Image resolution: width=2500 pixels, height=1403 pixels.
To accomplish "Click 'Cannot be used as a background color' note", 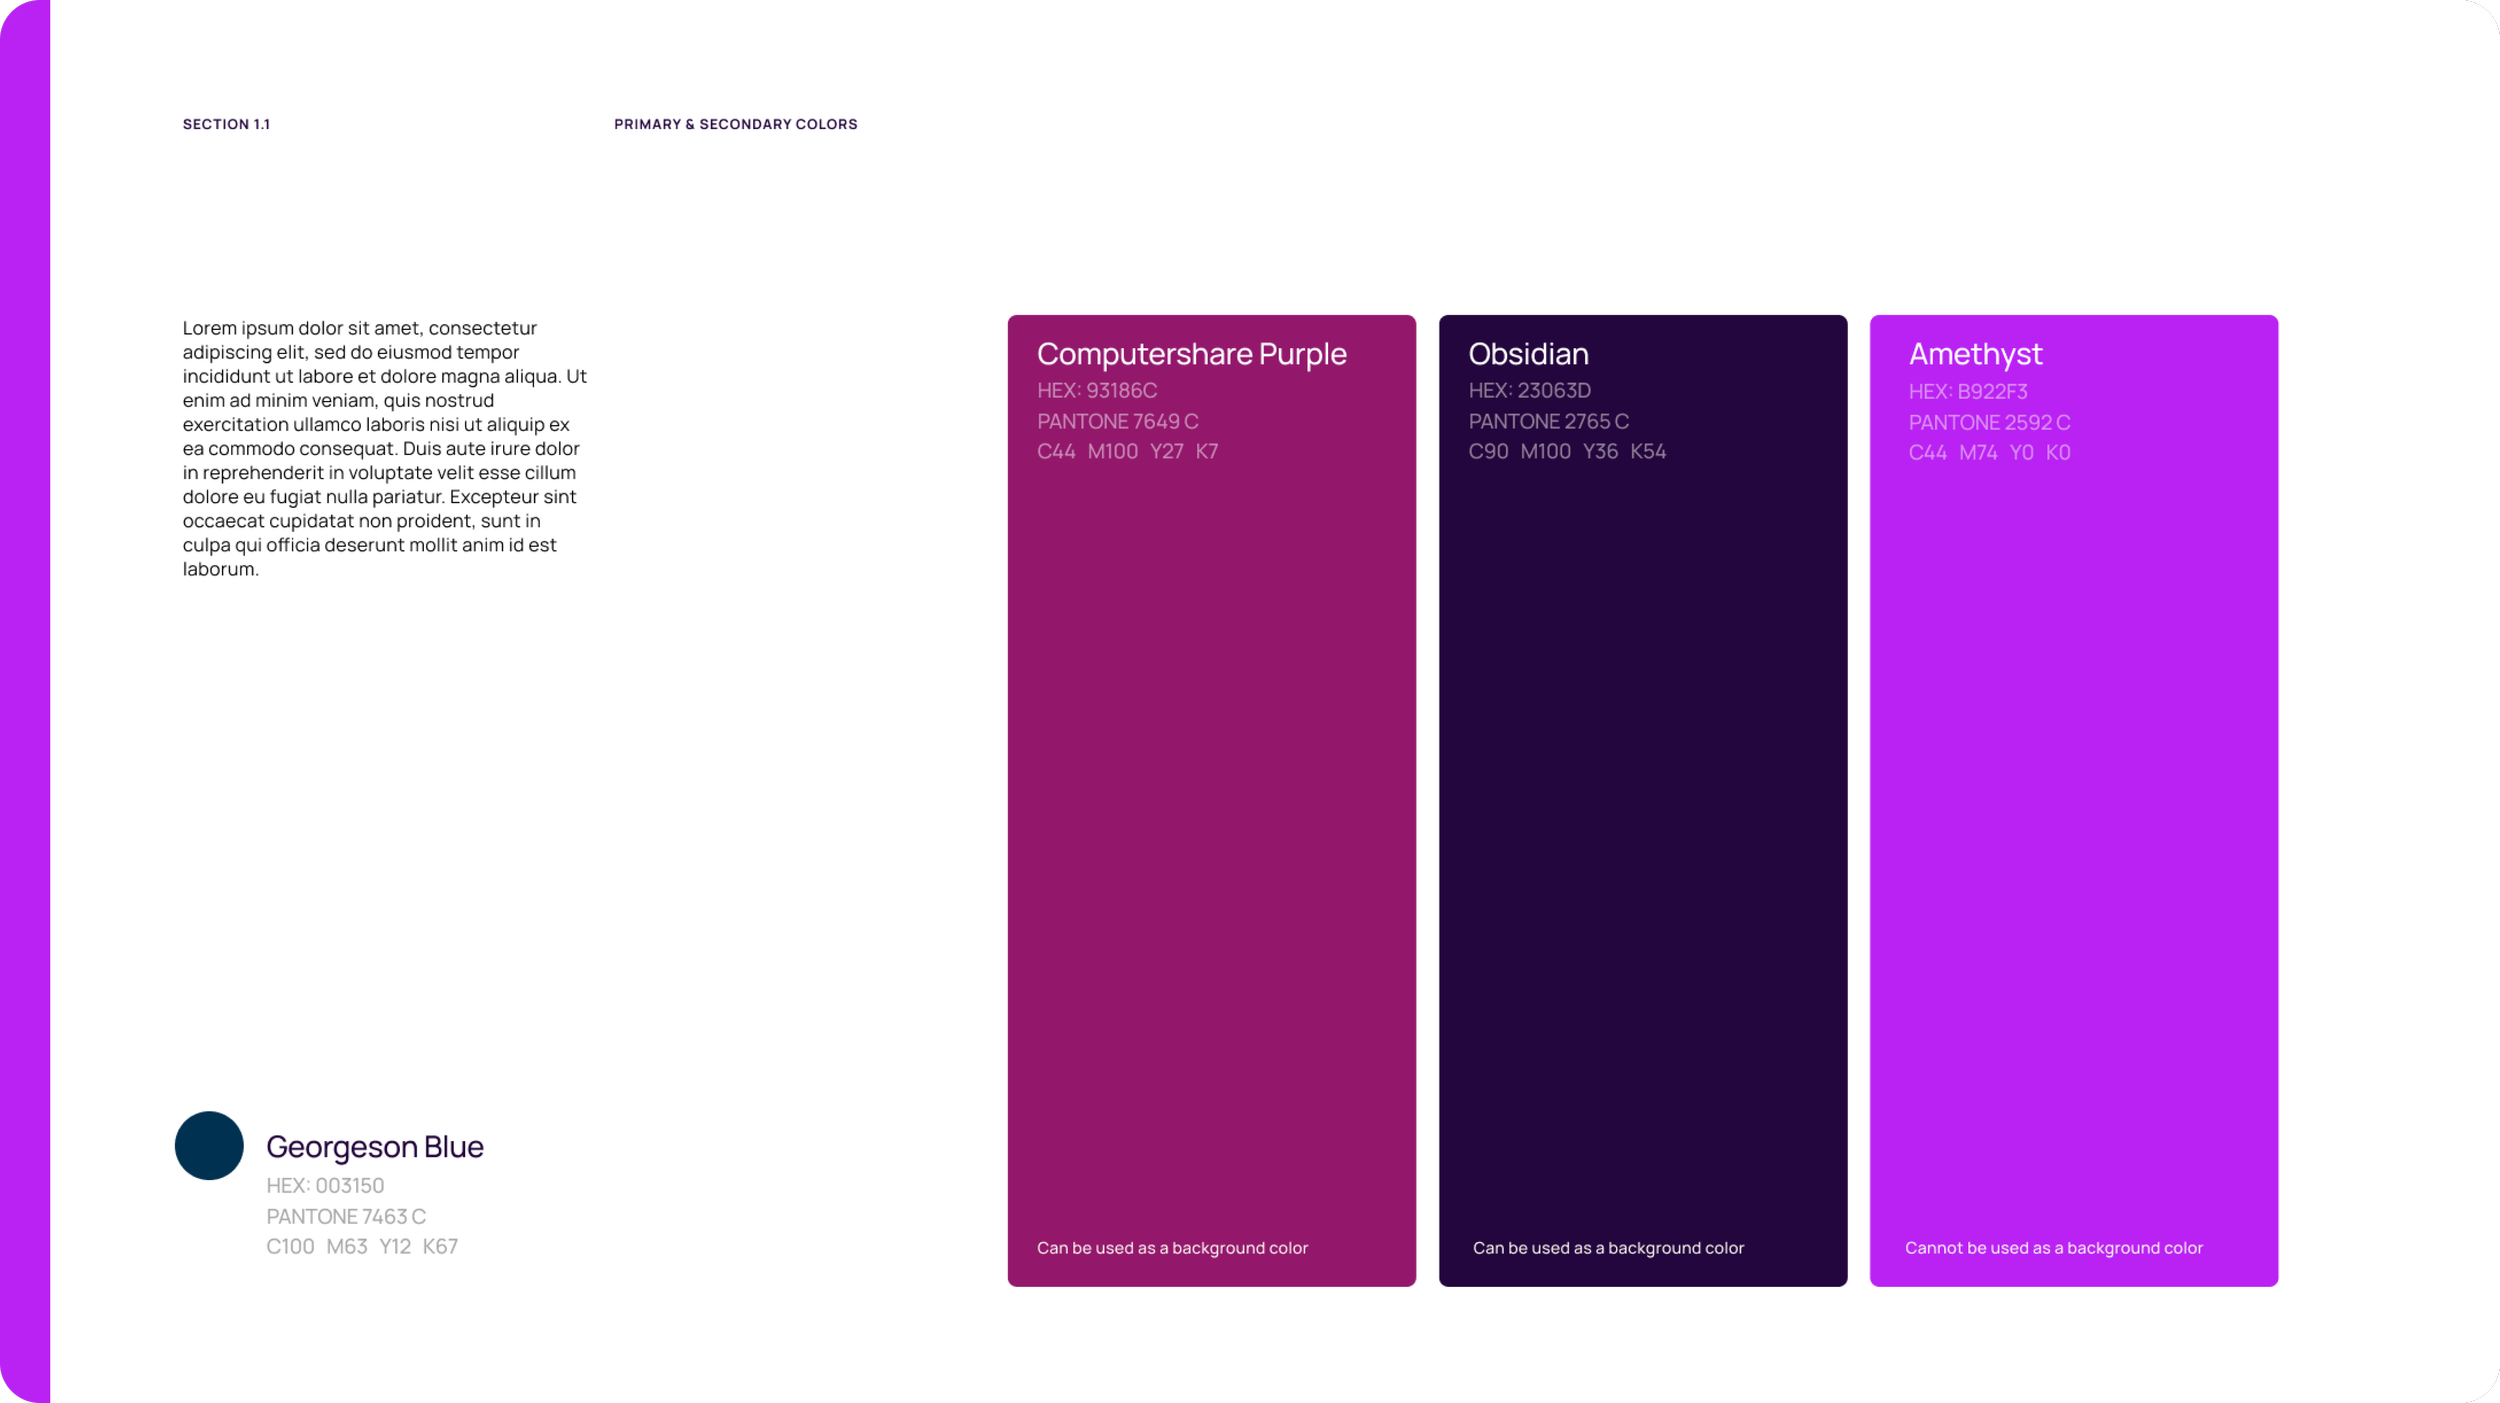I will point(2053,1248).
